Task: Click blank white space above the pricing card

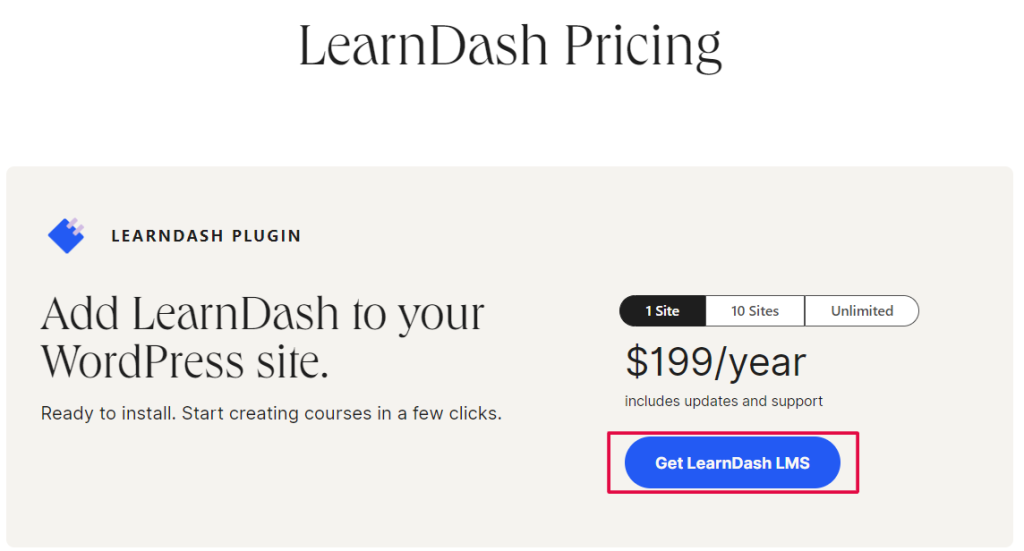Action: point(509,124)
